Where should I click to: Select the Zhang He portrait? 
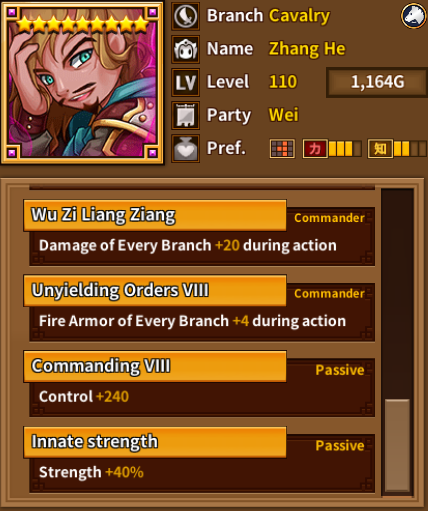coord(82,83)
